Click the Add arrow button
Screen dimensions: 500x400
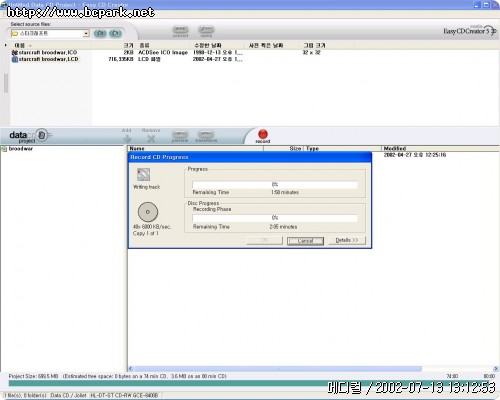click(127, 136)
